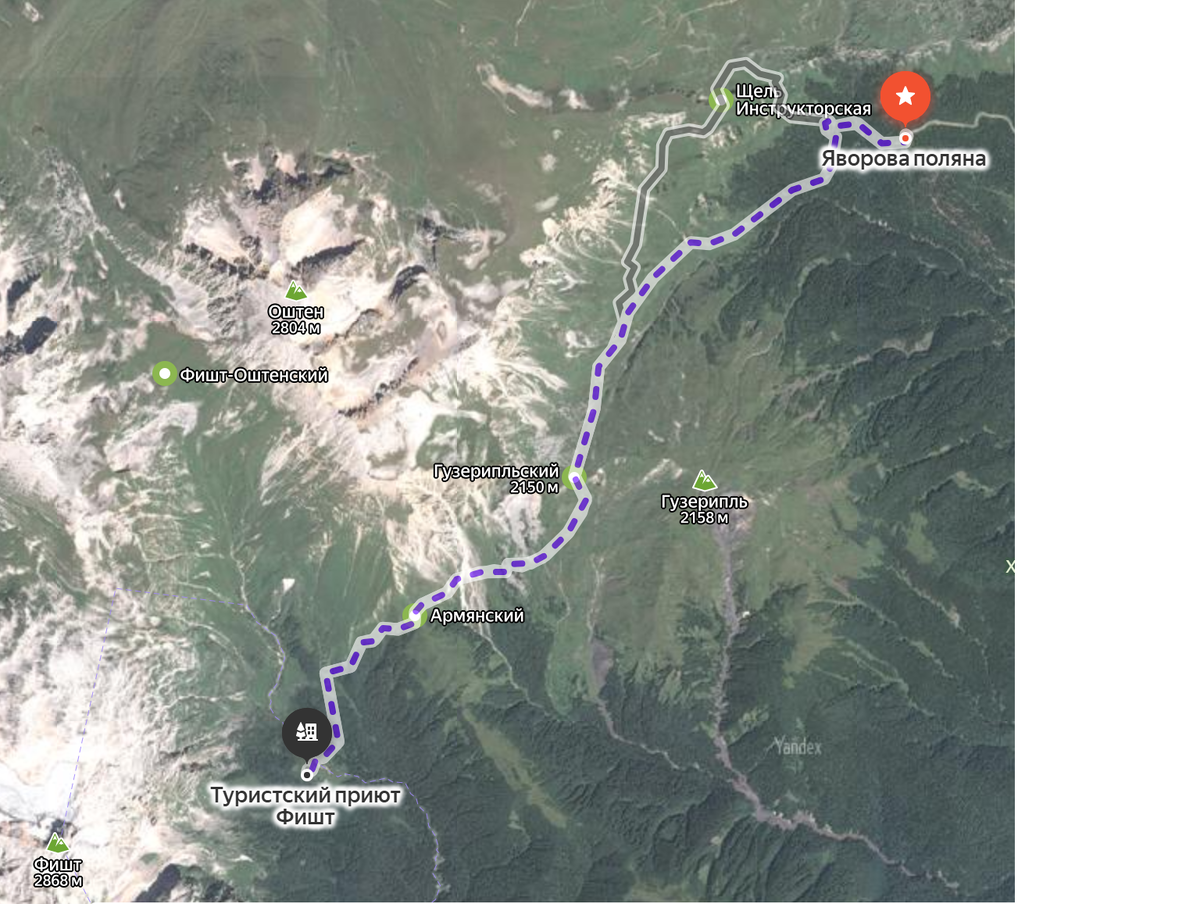Click the Фишт-Оштенский pass green marker

point(164,374)
